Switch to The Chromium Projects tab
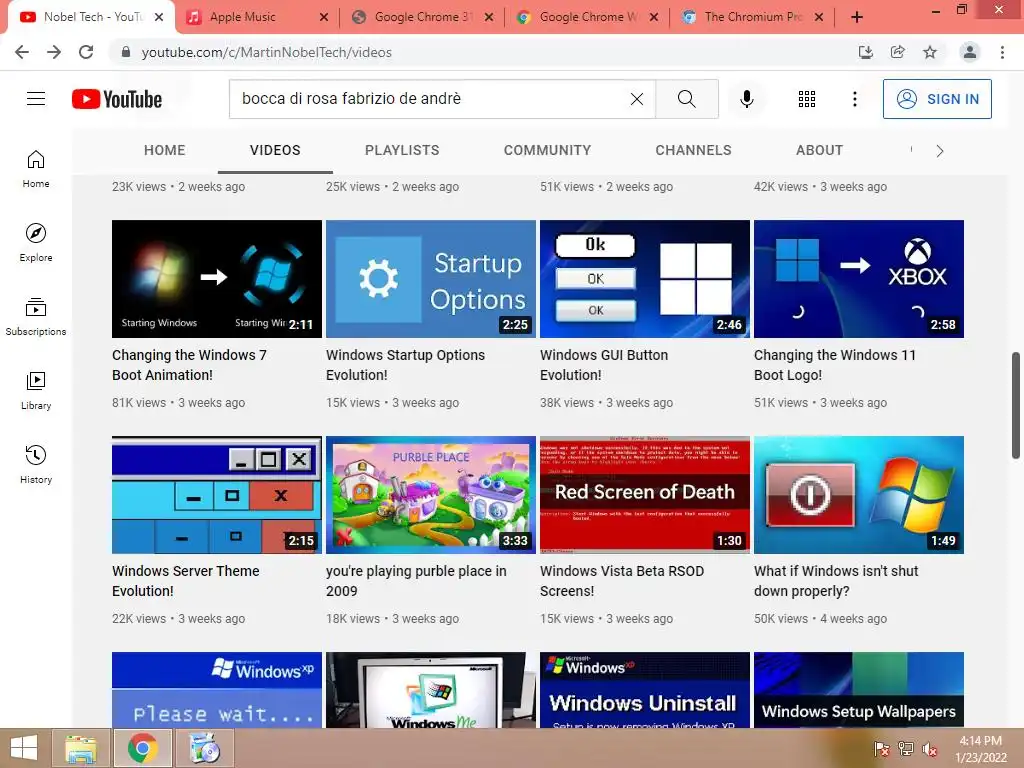This screenshot has height=768, width=1024. coord(752,17)
